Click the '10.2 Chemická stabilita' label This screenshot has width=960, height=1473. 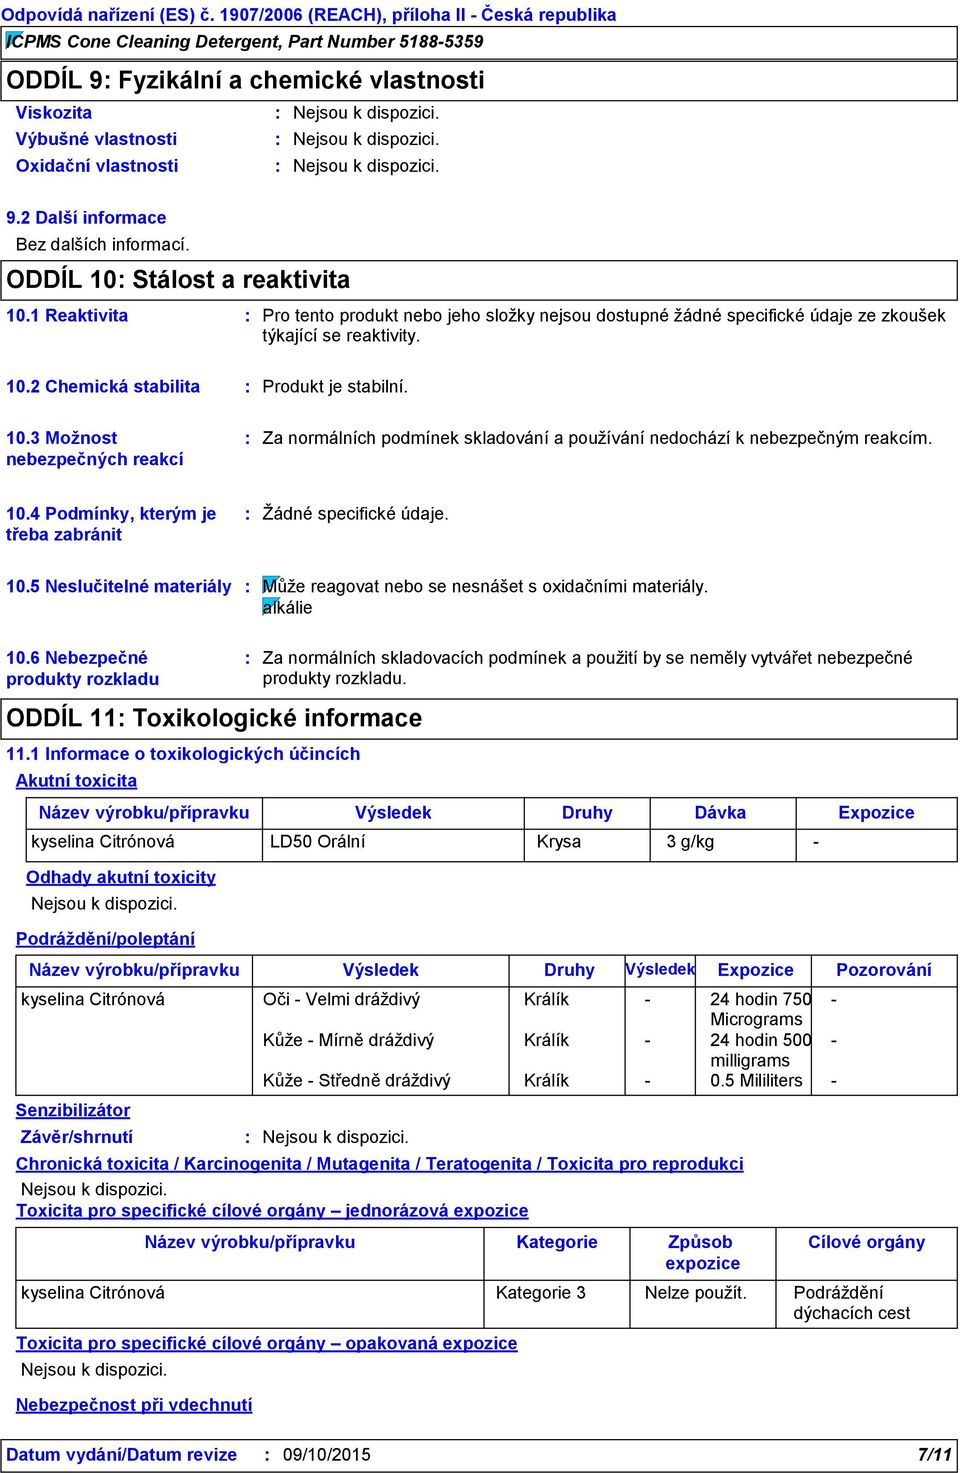point(103,387)
